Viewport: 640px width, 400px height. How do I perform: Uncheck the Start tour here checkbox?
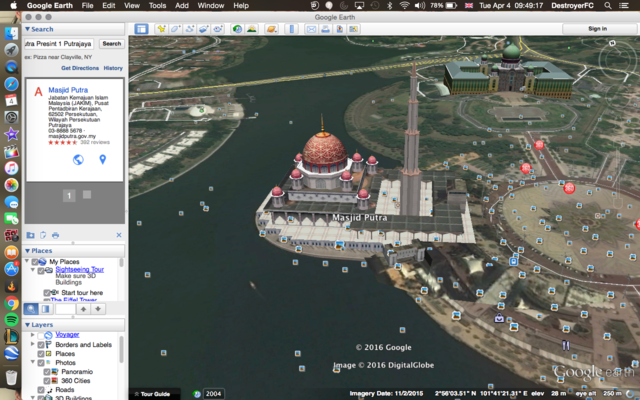pyautogui.click(x=47, y=293)
